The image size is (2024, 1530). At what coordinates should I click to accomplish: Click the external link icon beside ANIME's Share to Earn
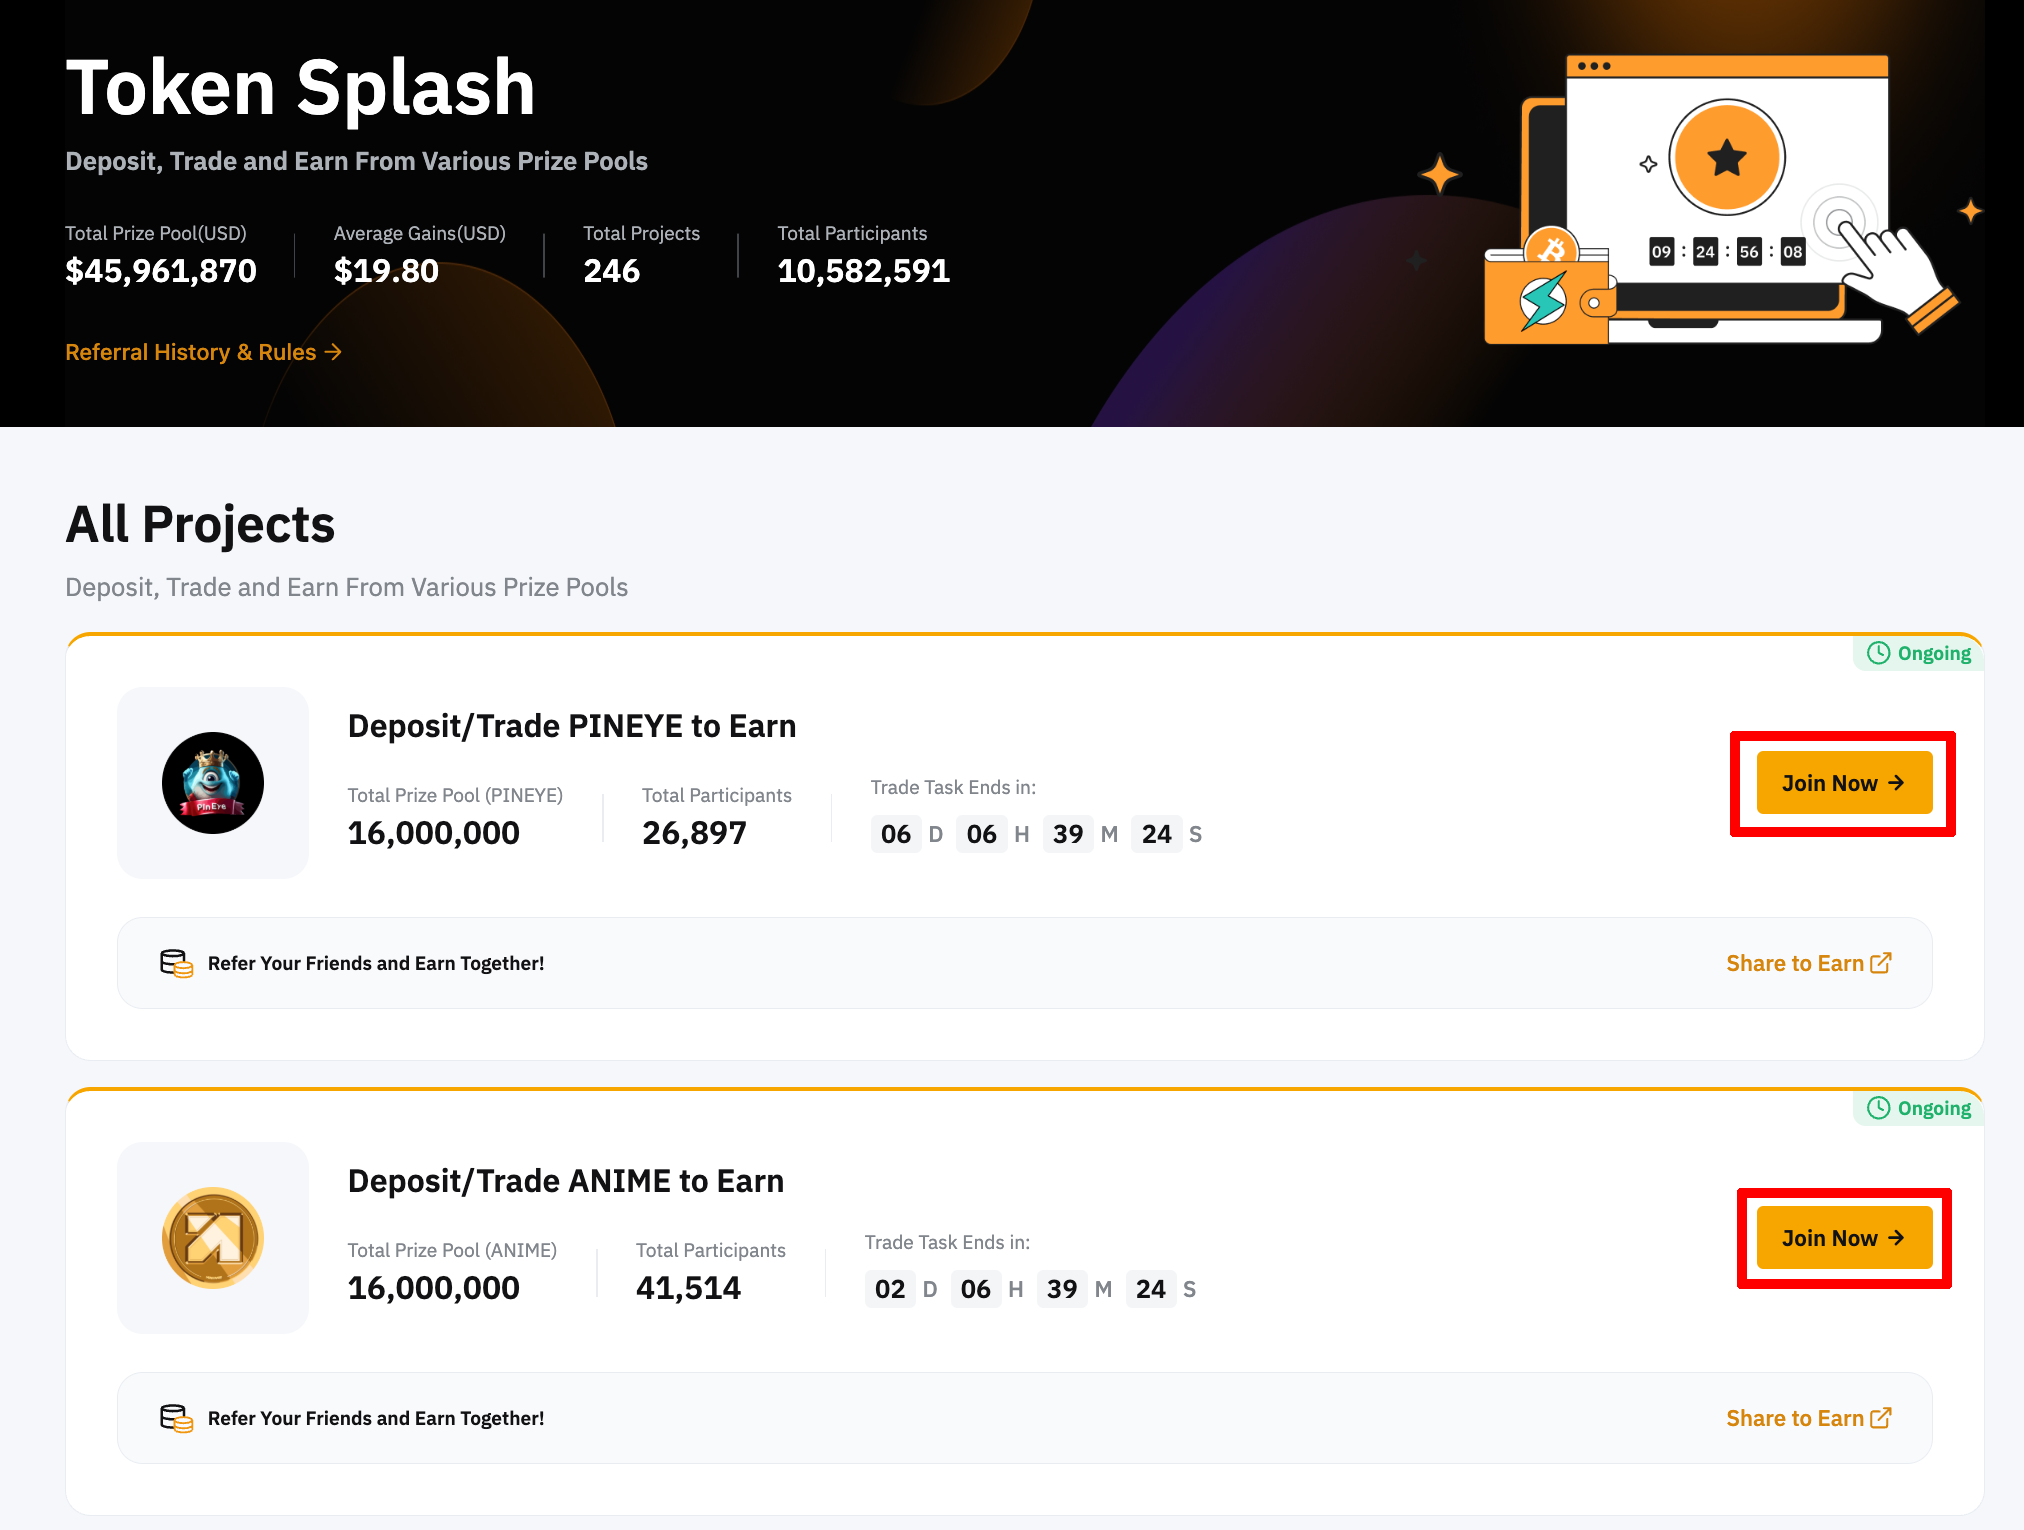tap(1881, 1417)
